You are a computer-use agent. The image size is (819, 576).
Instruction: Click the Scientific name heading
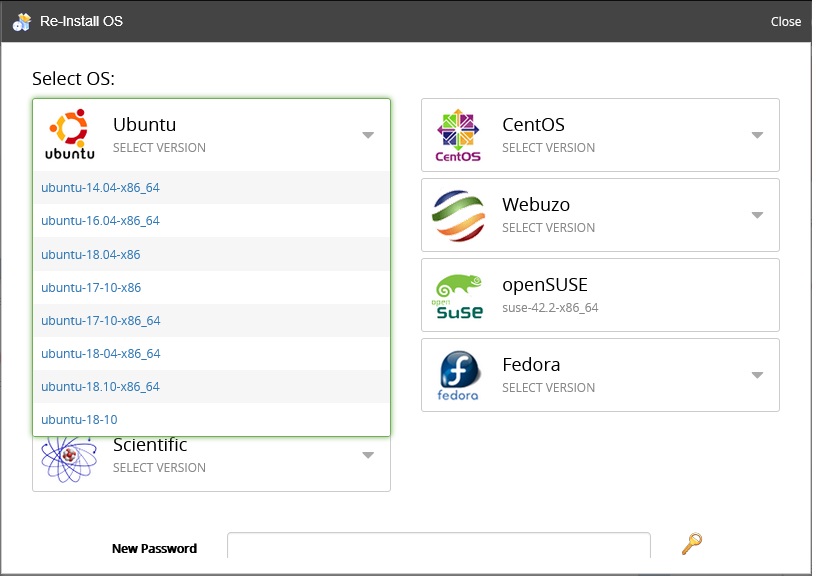tap(150, 444)
